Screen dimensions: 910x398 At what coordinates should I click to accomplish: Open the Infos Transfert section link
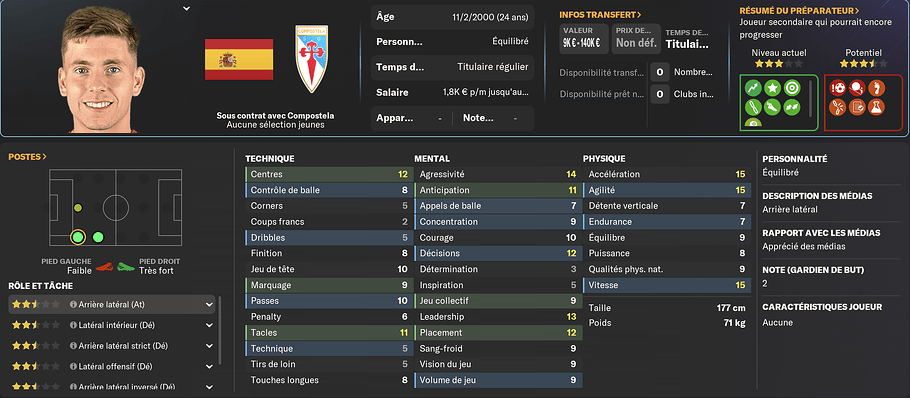[600, 15]
